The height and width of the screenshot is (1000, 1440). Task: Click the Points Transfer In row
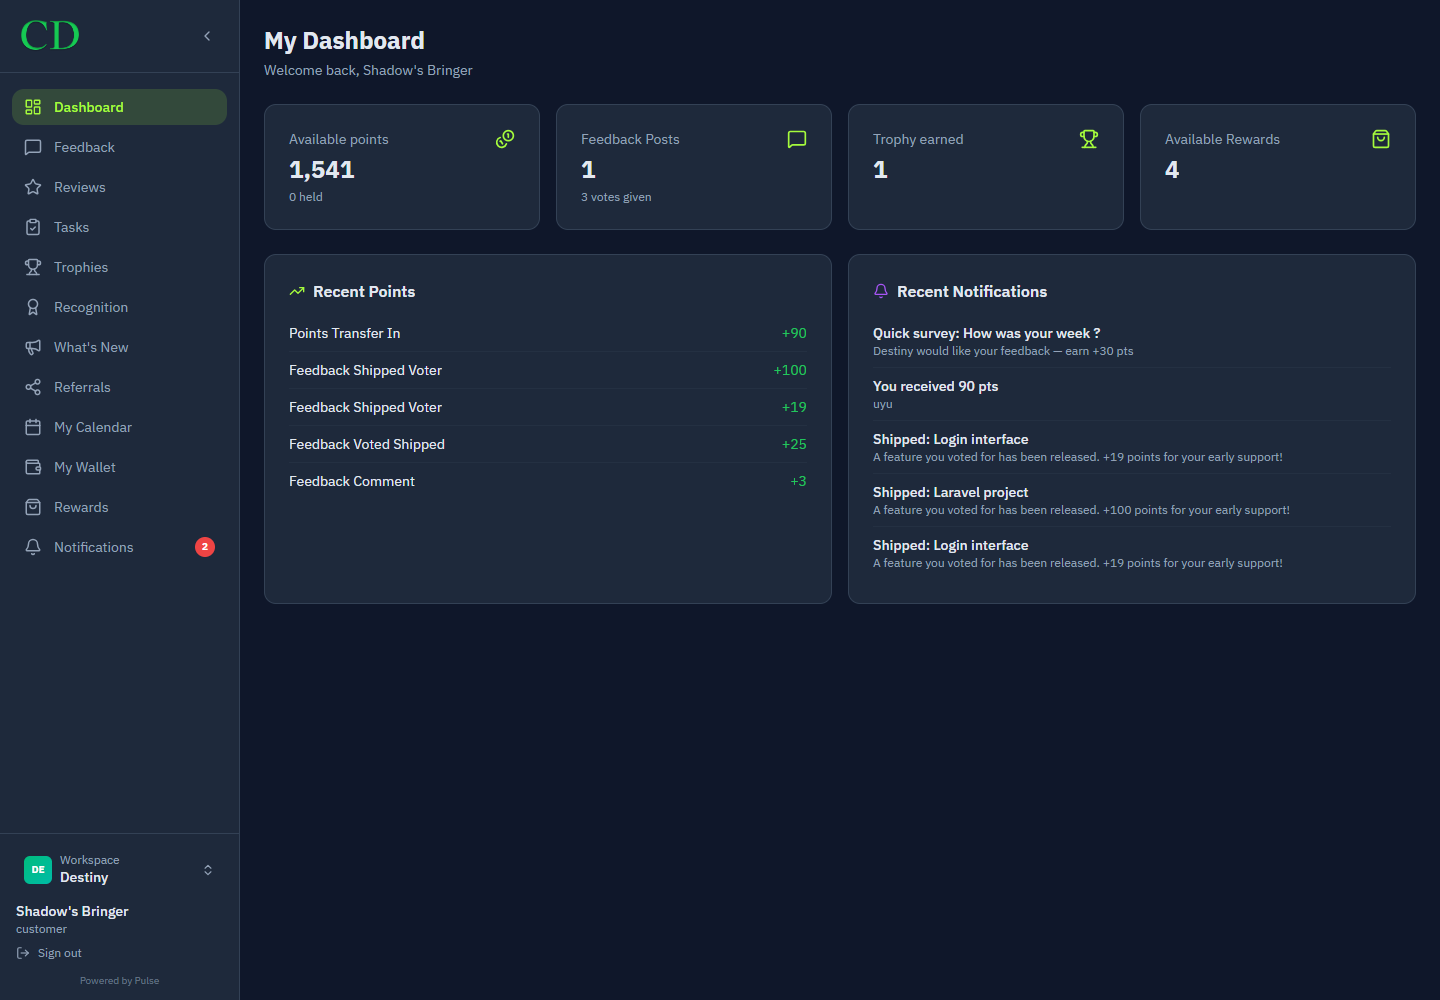coord(548,333)
